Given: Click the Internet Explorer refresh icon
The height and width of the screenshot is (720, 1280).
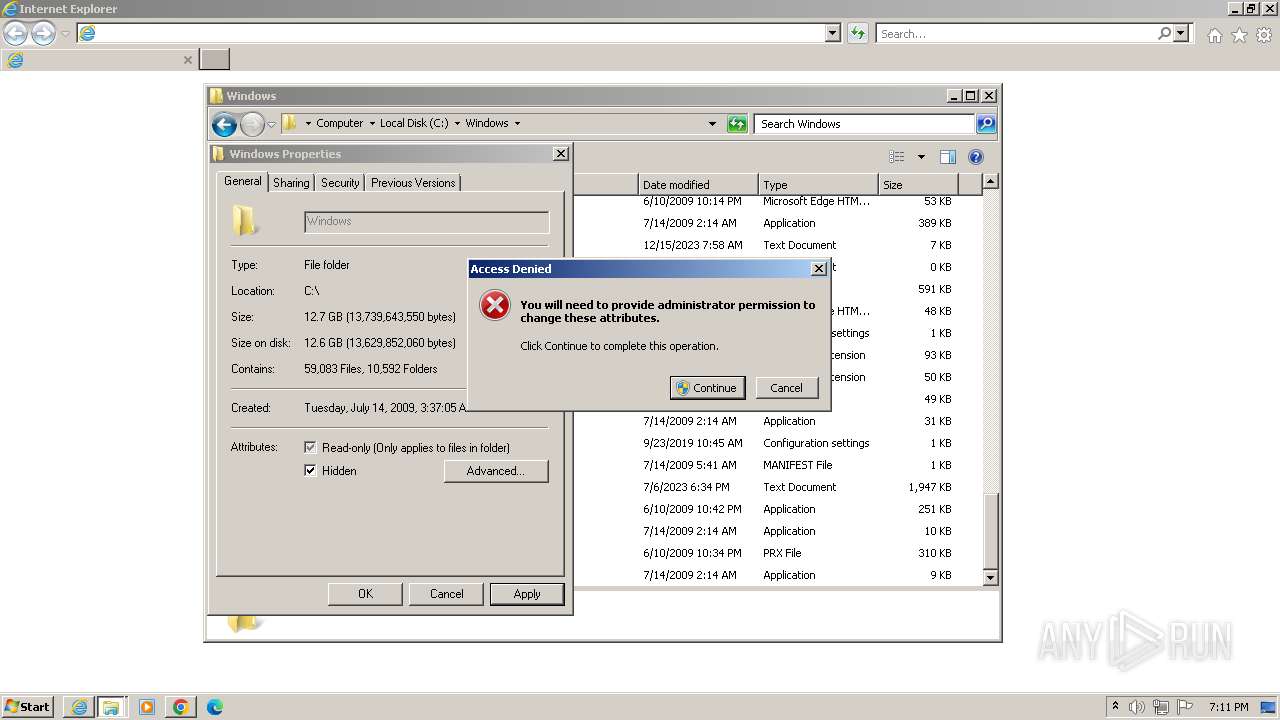Looking at the screenshot, I should 857,34.
